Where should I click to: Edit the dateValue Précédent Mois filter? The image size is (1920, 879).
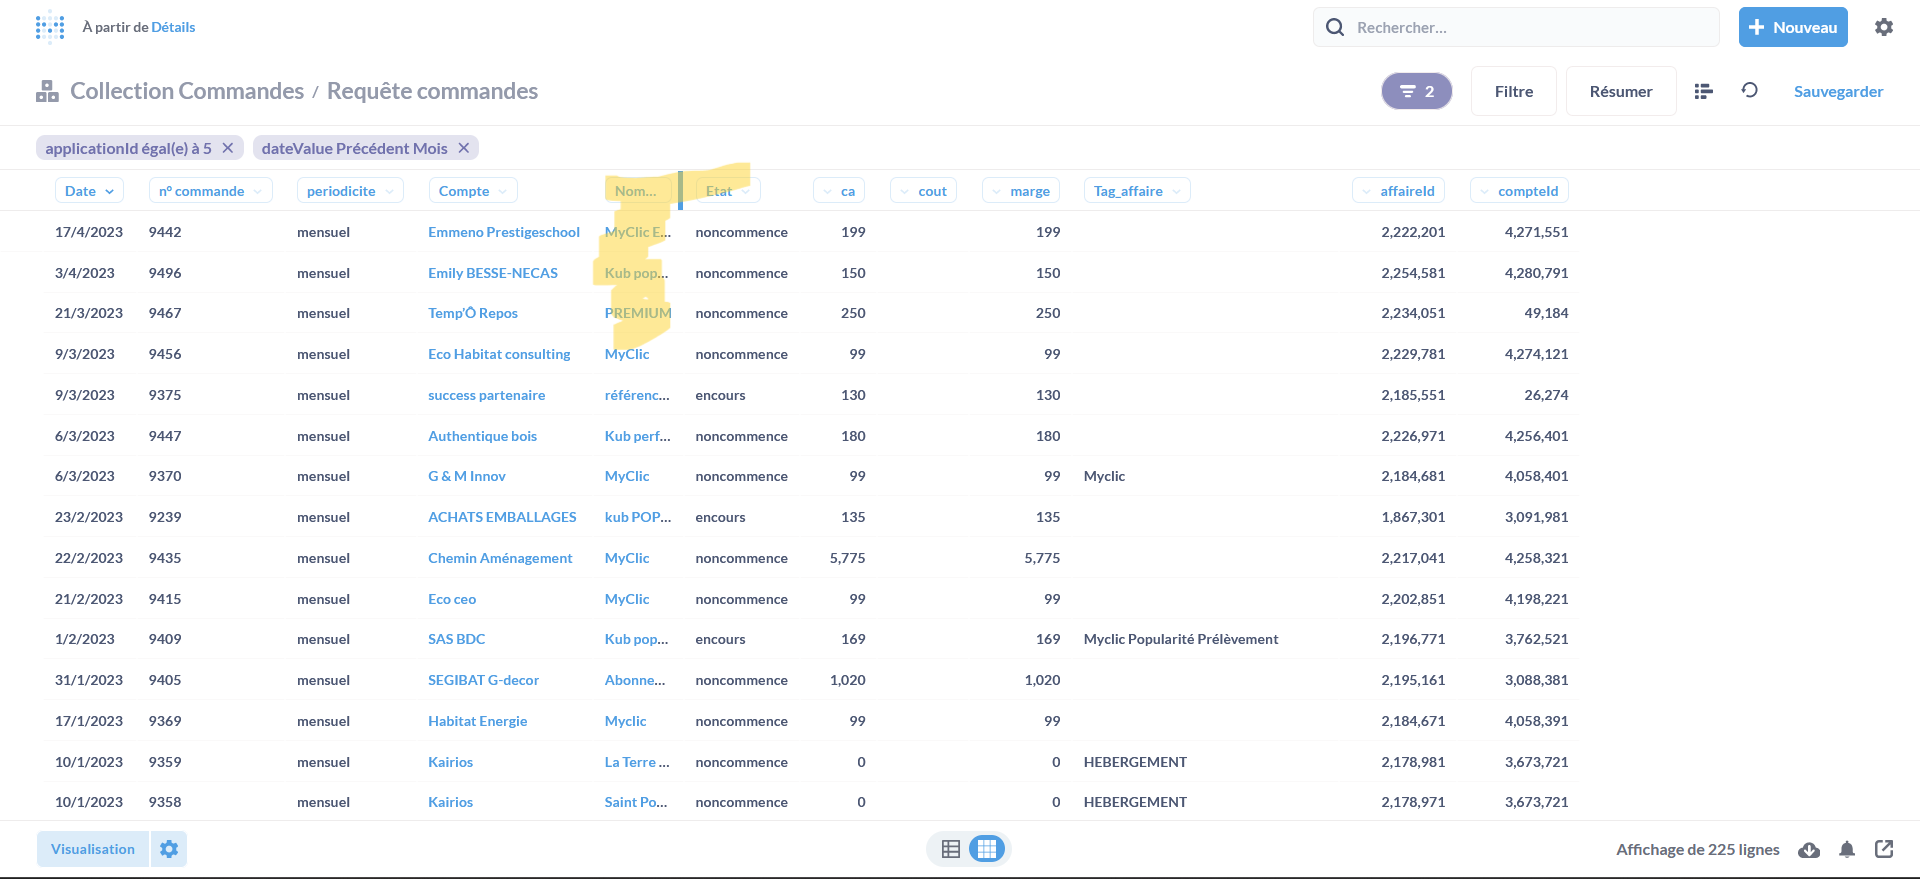pos(354,148)
